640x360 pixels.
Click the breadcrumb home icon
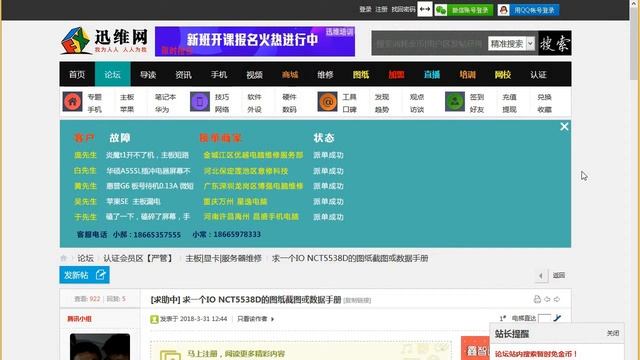(64, 258)
